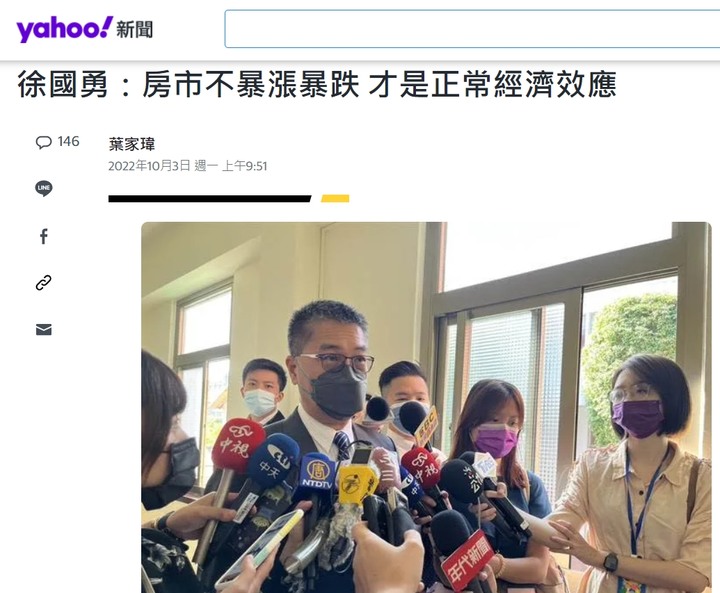Image resolution: width=720 pixels, height=593 pixels.
Task: Open the comments bubble icon
Action: [44, 142]
